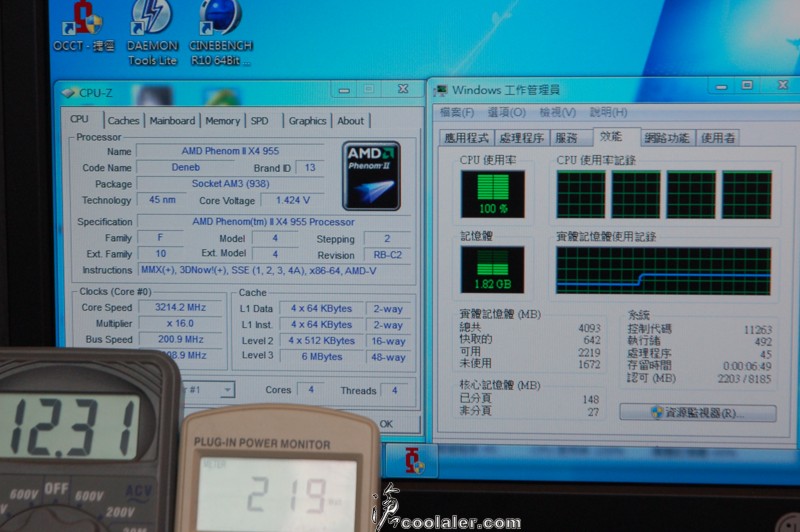Minimize the Task Manager window
Screen dimensions: 800x532
pyautogui.click(x=721, y=87)
